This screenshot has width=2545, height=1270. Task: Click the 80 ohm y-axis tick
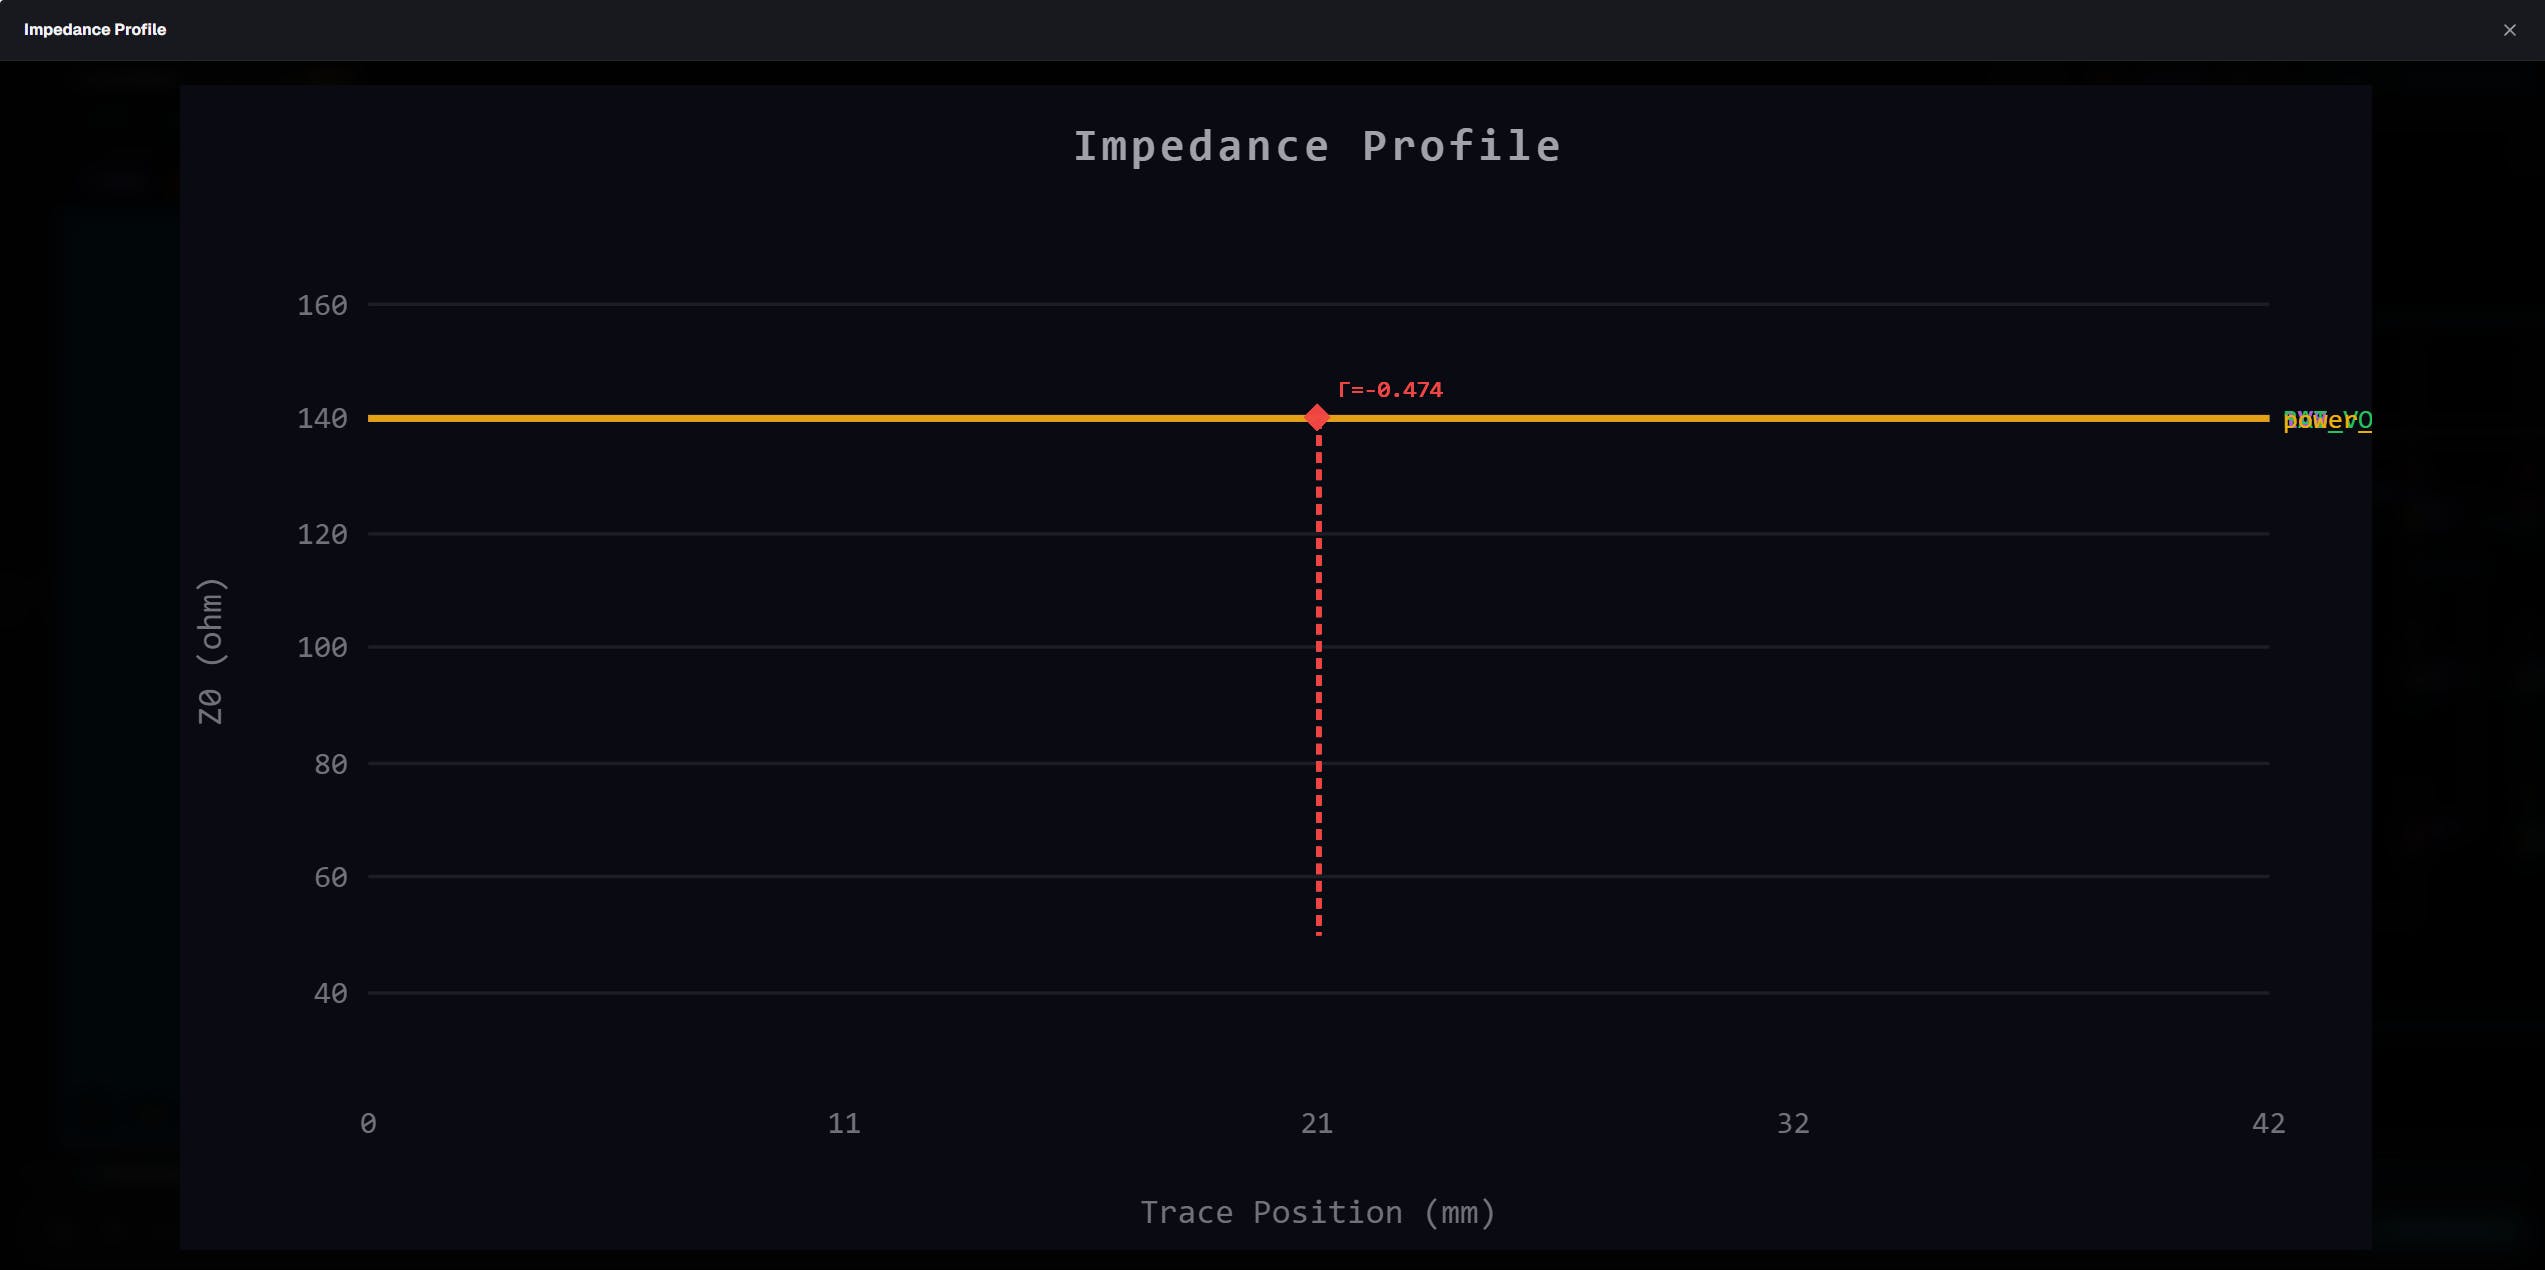[330, 764]
